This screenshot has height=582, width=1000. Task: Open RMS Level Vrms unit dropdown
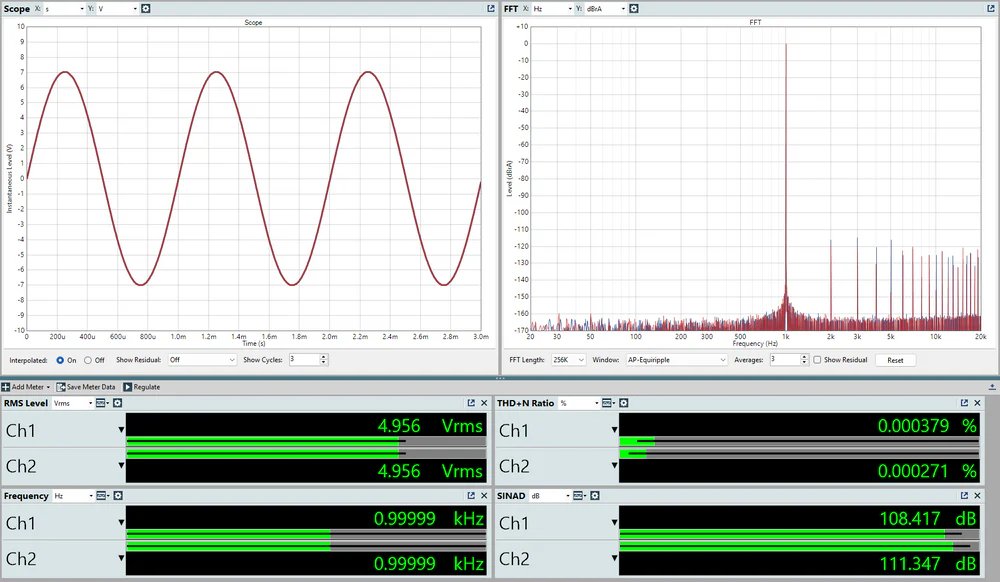click(x=73, y=403)
